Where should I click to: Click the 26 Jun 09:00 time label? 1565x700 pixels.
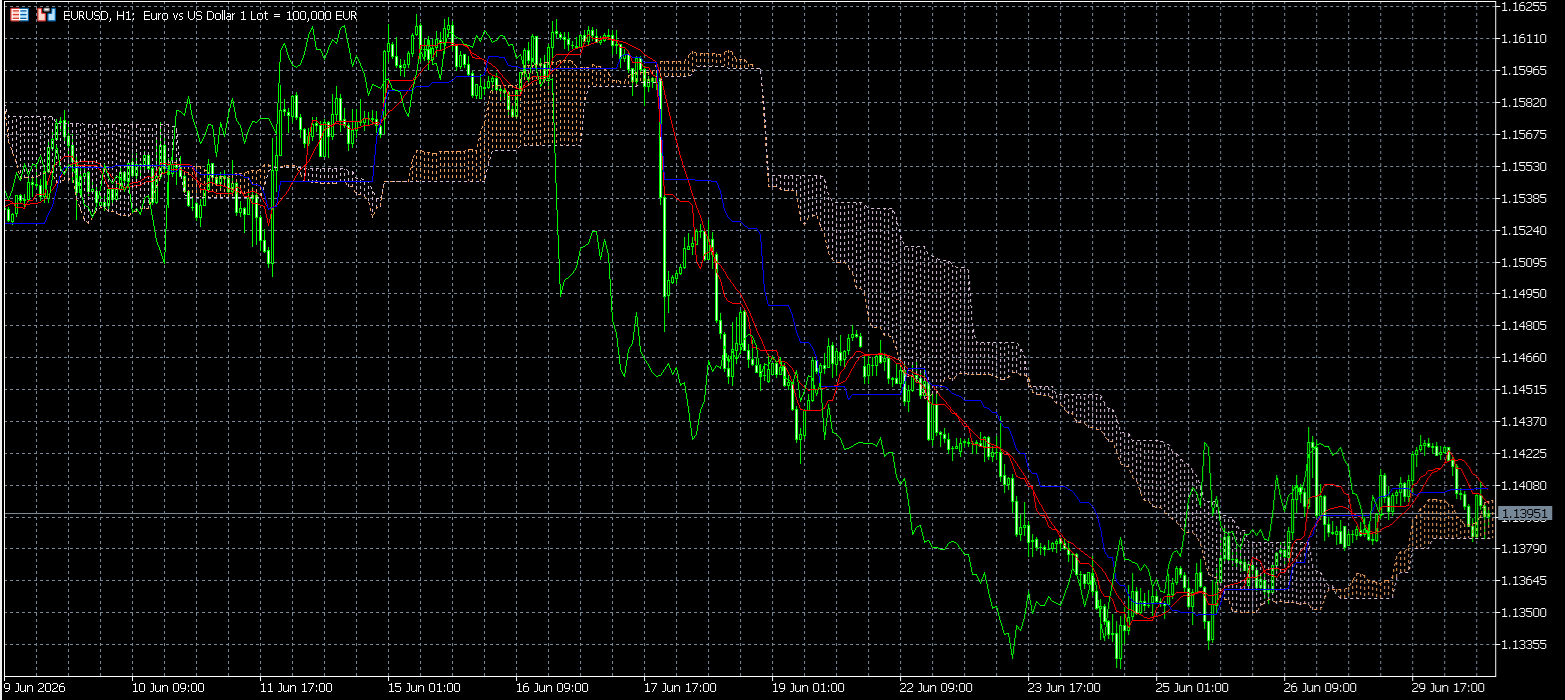coord(1321,688)
